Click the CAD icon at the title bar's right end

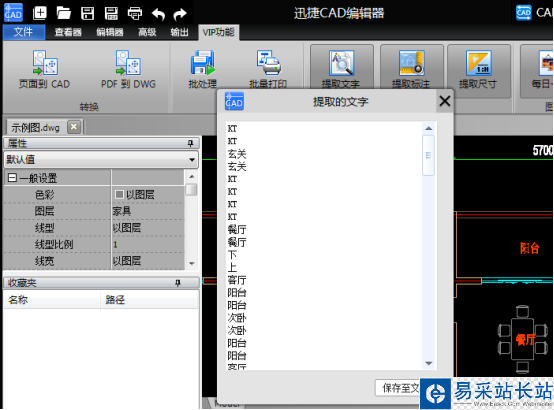point(524,12)
